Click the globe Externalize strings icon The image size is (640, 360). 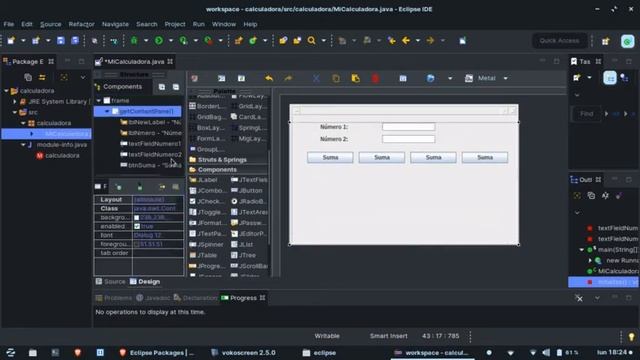pyautogui.click(x=431, y=78)
